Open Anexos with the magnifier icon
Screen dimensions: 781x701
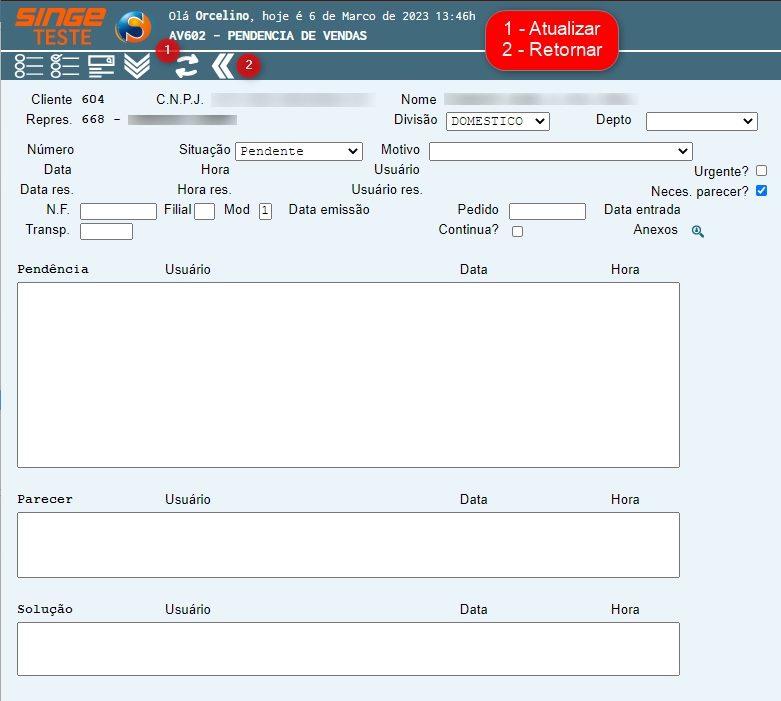coord(698,231)
